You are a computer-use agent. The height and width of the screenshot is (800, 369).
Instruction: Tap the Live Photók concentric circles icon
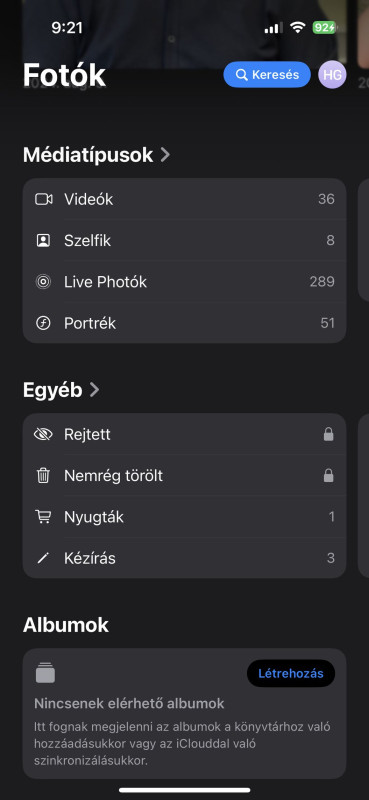(43, 282)
